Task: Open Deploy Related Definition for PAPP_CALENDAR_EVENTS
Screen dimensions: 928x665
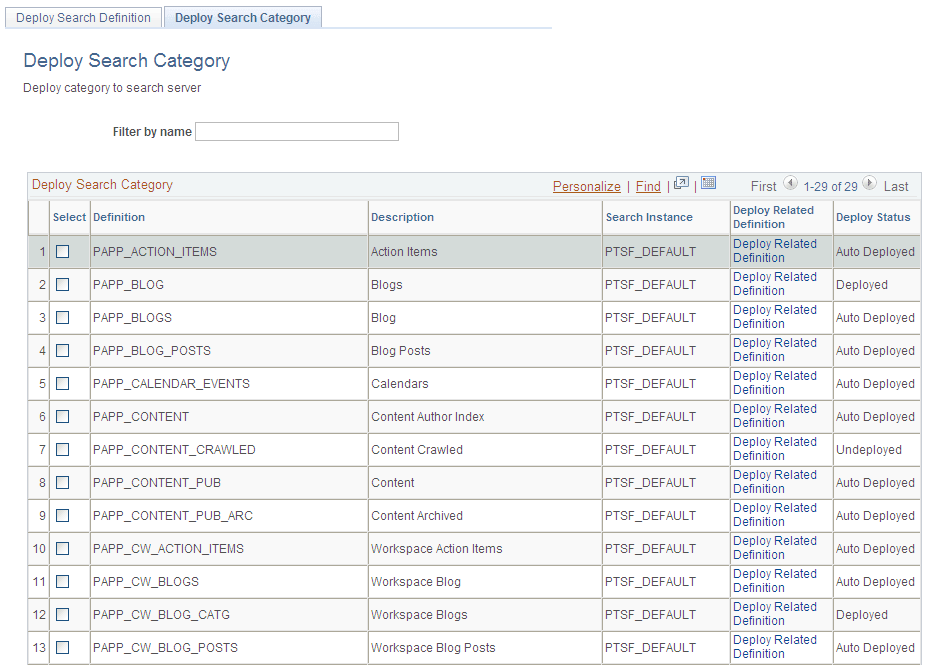Action: pyautogui.click(x=775, y=383)
